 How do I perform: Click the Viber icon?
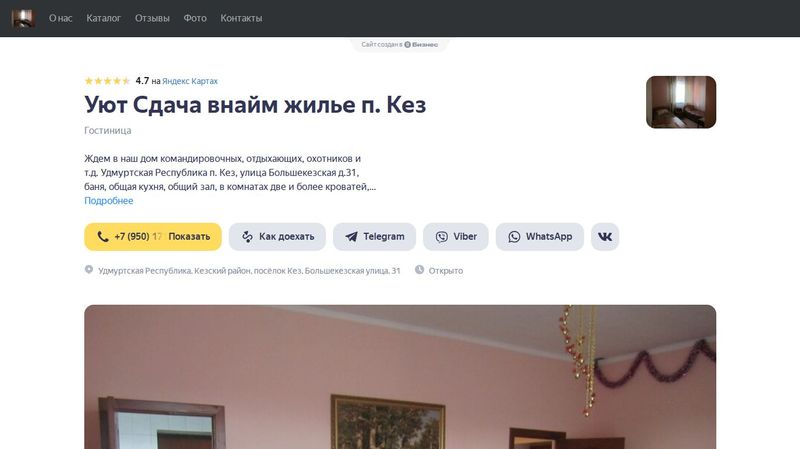pyautogui.click(x=441, y=237)
